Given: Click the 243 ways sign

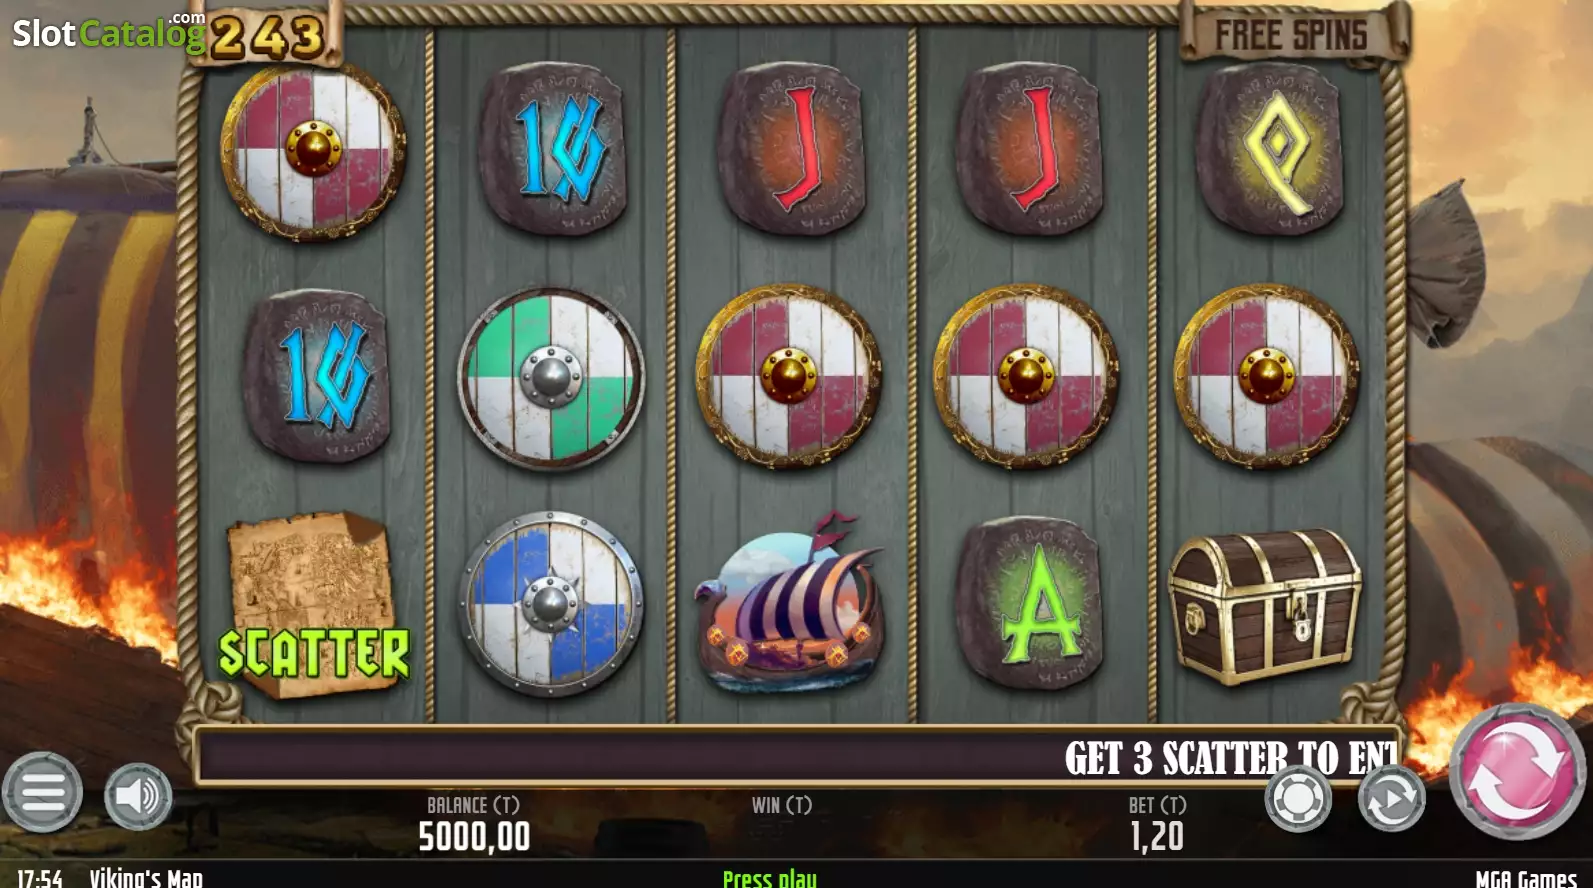Looking at the screenshot, I should (x=266, y=35).
